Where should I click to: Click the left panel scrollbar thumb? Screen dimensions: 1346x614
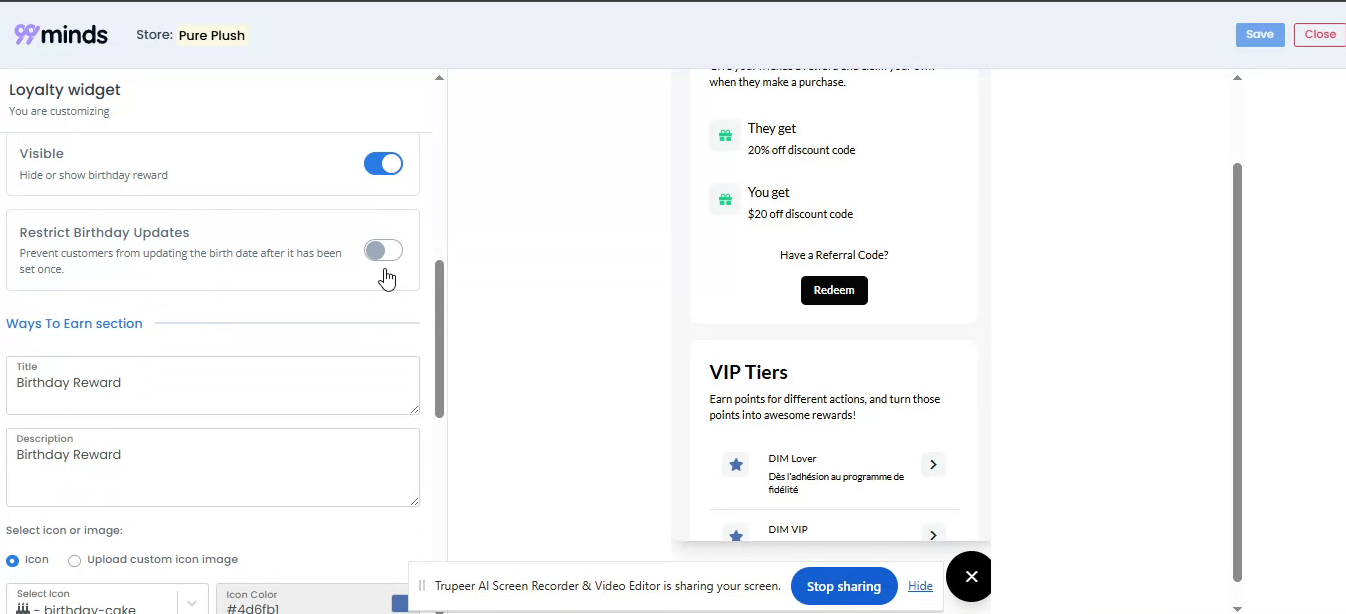coord(439,338)
